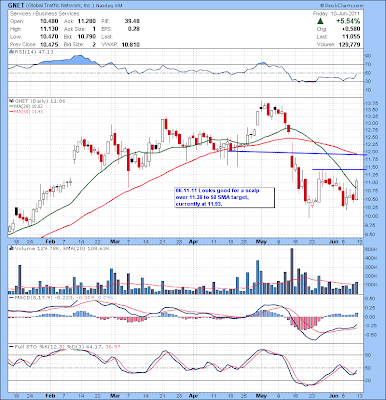This screenshot has width=386, height=400.
Task: Click the Open value 10.480
Action: coord(49,21)
